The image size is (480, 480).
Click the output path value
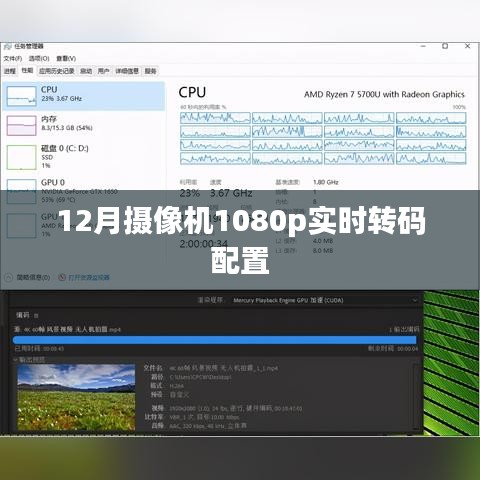click(200, 377)
